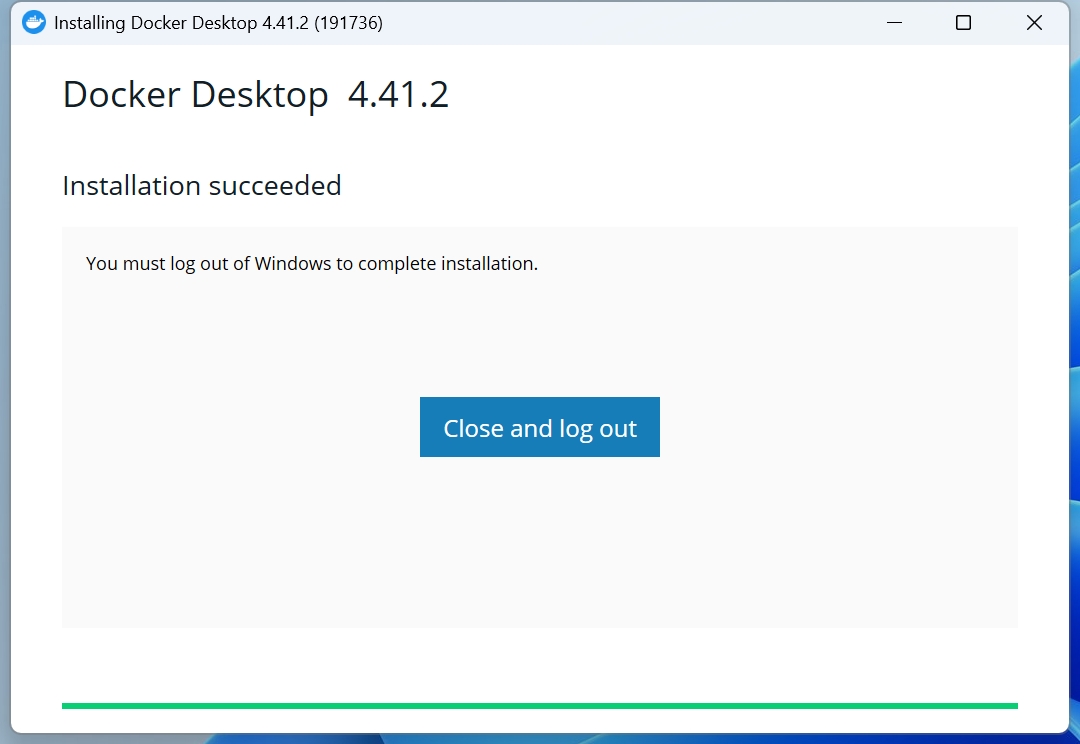Click the word 'Windows' in the logout message
1080x744 pixels.
point(293,264)
